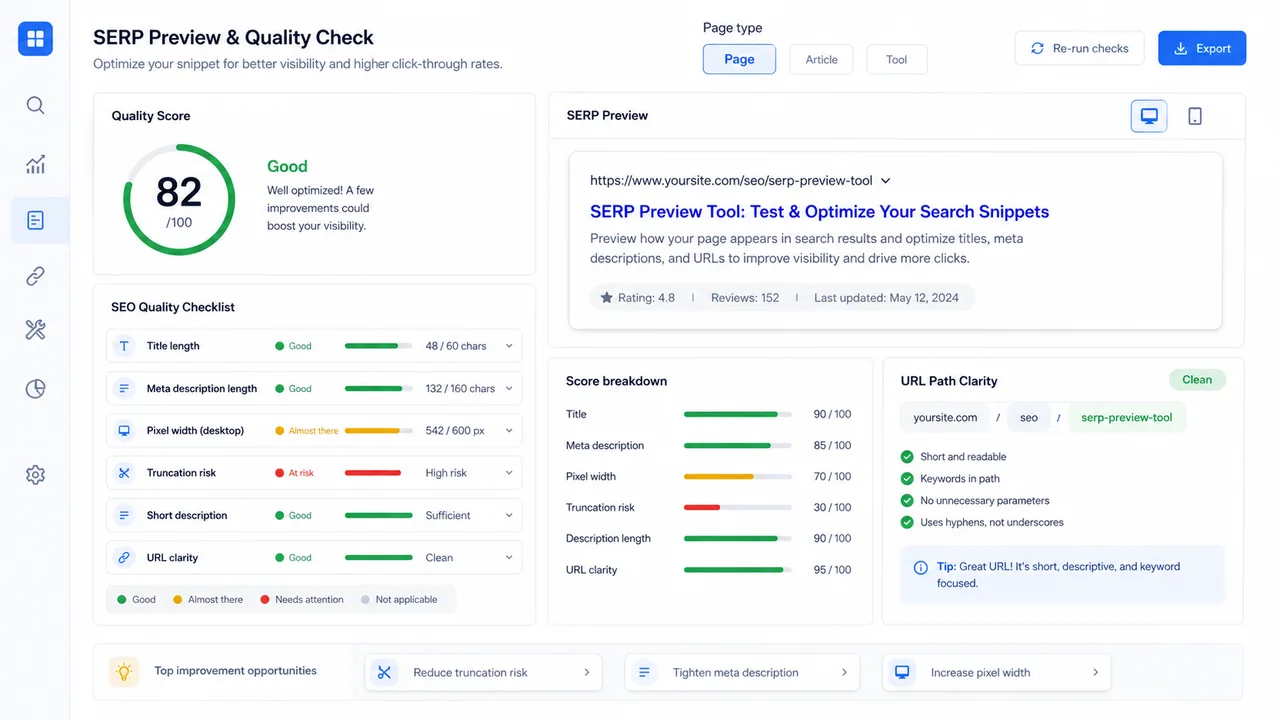Open the pie chart sidebar icon

coord(35,389)
